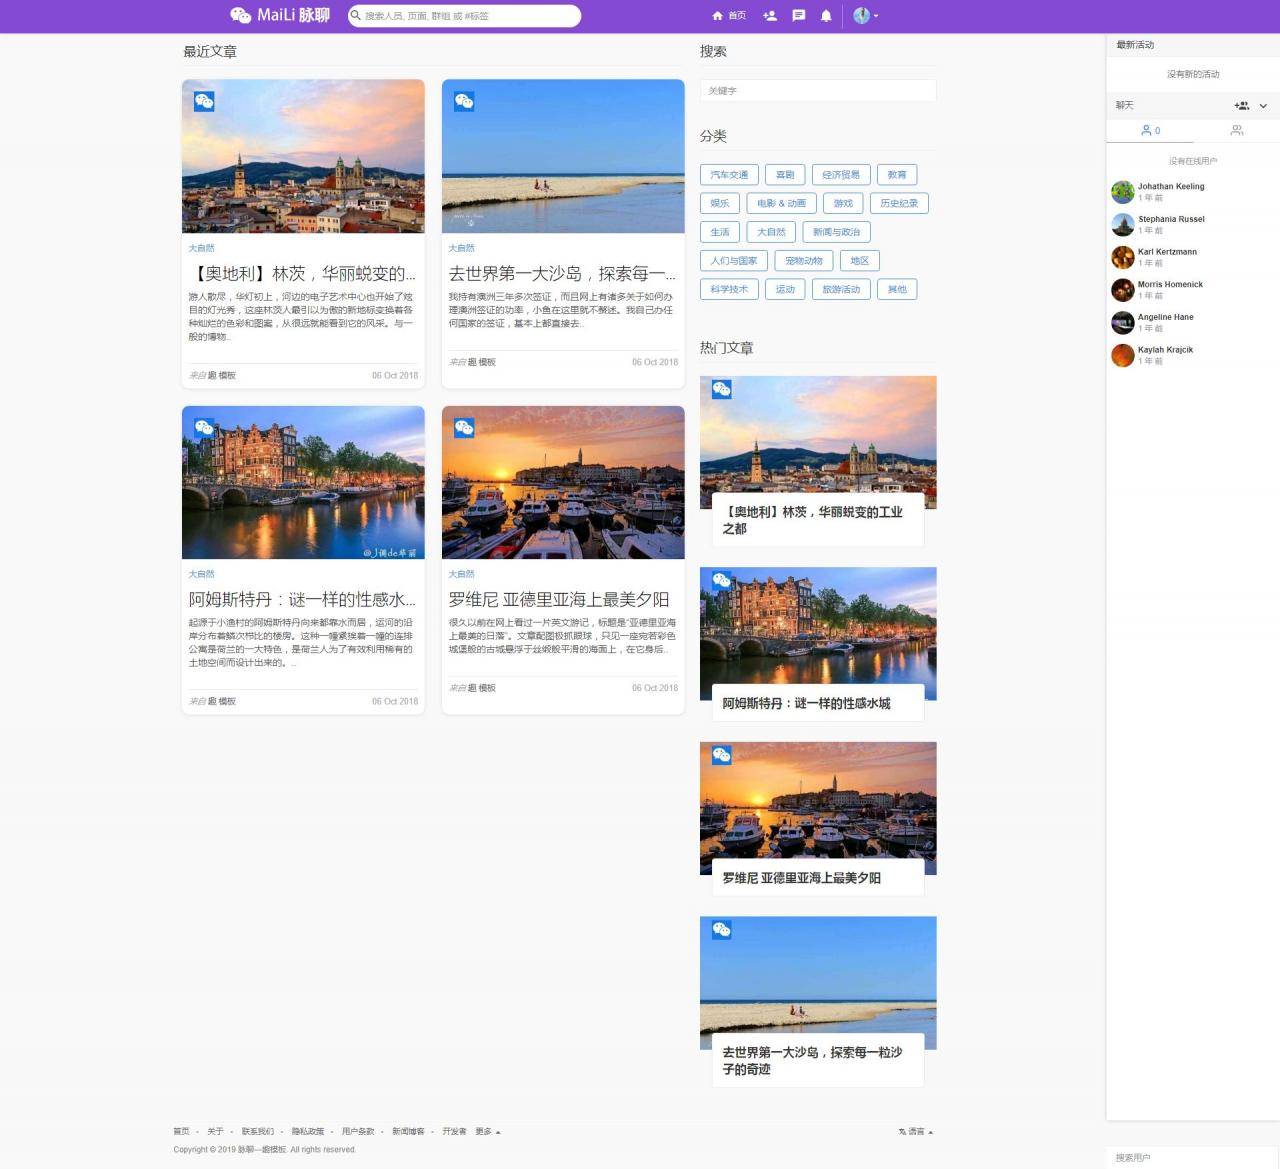Open notifications bell
The image size is (1280, 1169).
(826, 16)
